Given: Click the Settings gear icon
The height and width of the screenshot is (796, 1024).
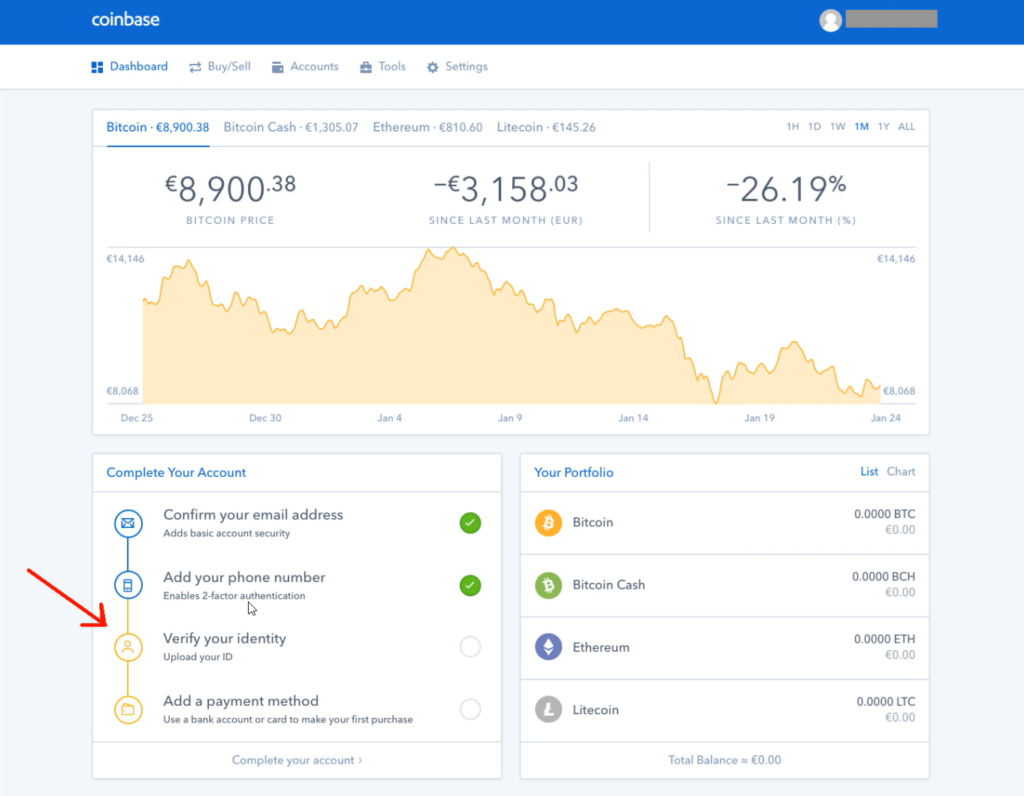Looking at the screenshot, I should (x=432, y=67).
